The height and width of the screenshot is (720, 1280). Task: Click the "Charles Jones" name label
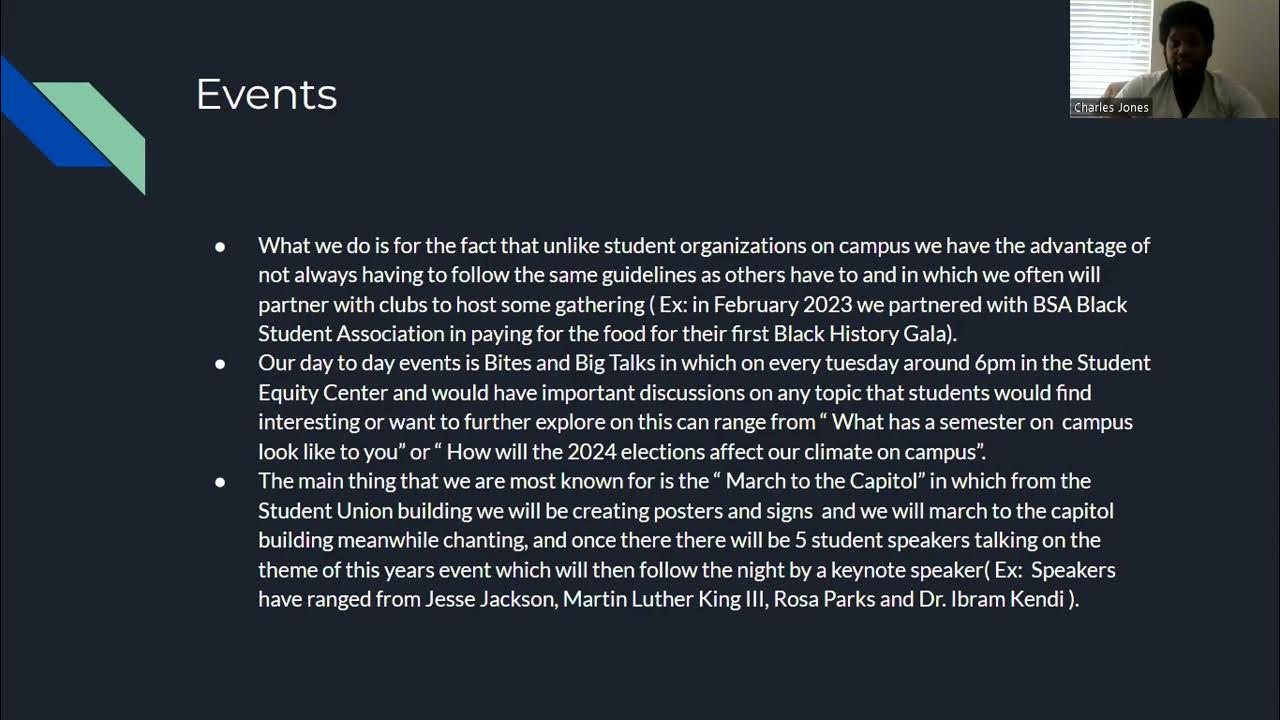[1111, 108]
